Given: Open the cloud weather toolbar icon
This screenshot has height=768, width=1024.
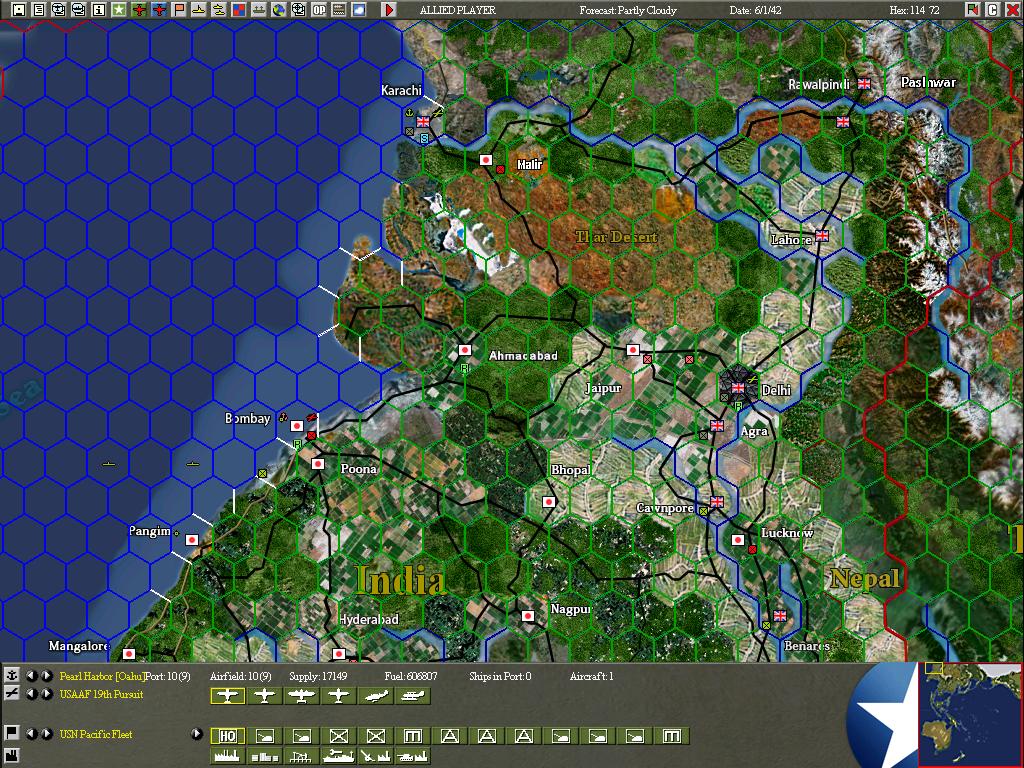Looking at the screenshot, I should click(x=359, y=9).
